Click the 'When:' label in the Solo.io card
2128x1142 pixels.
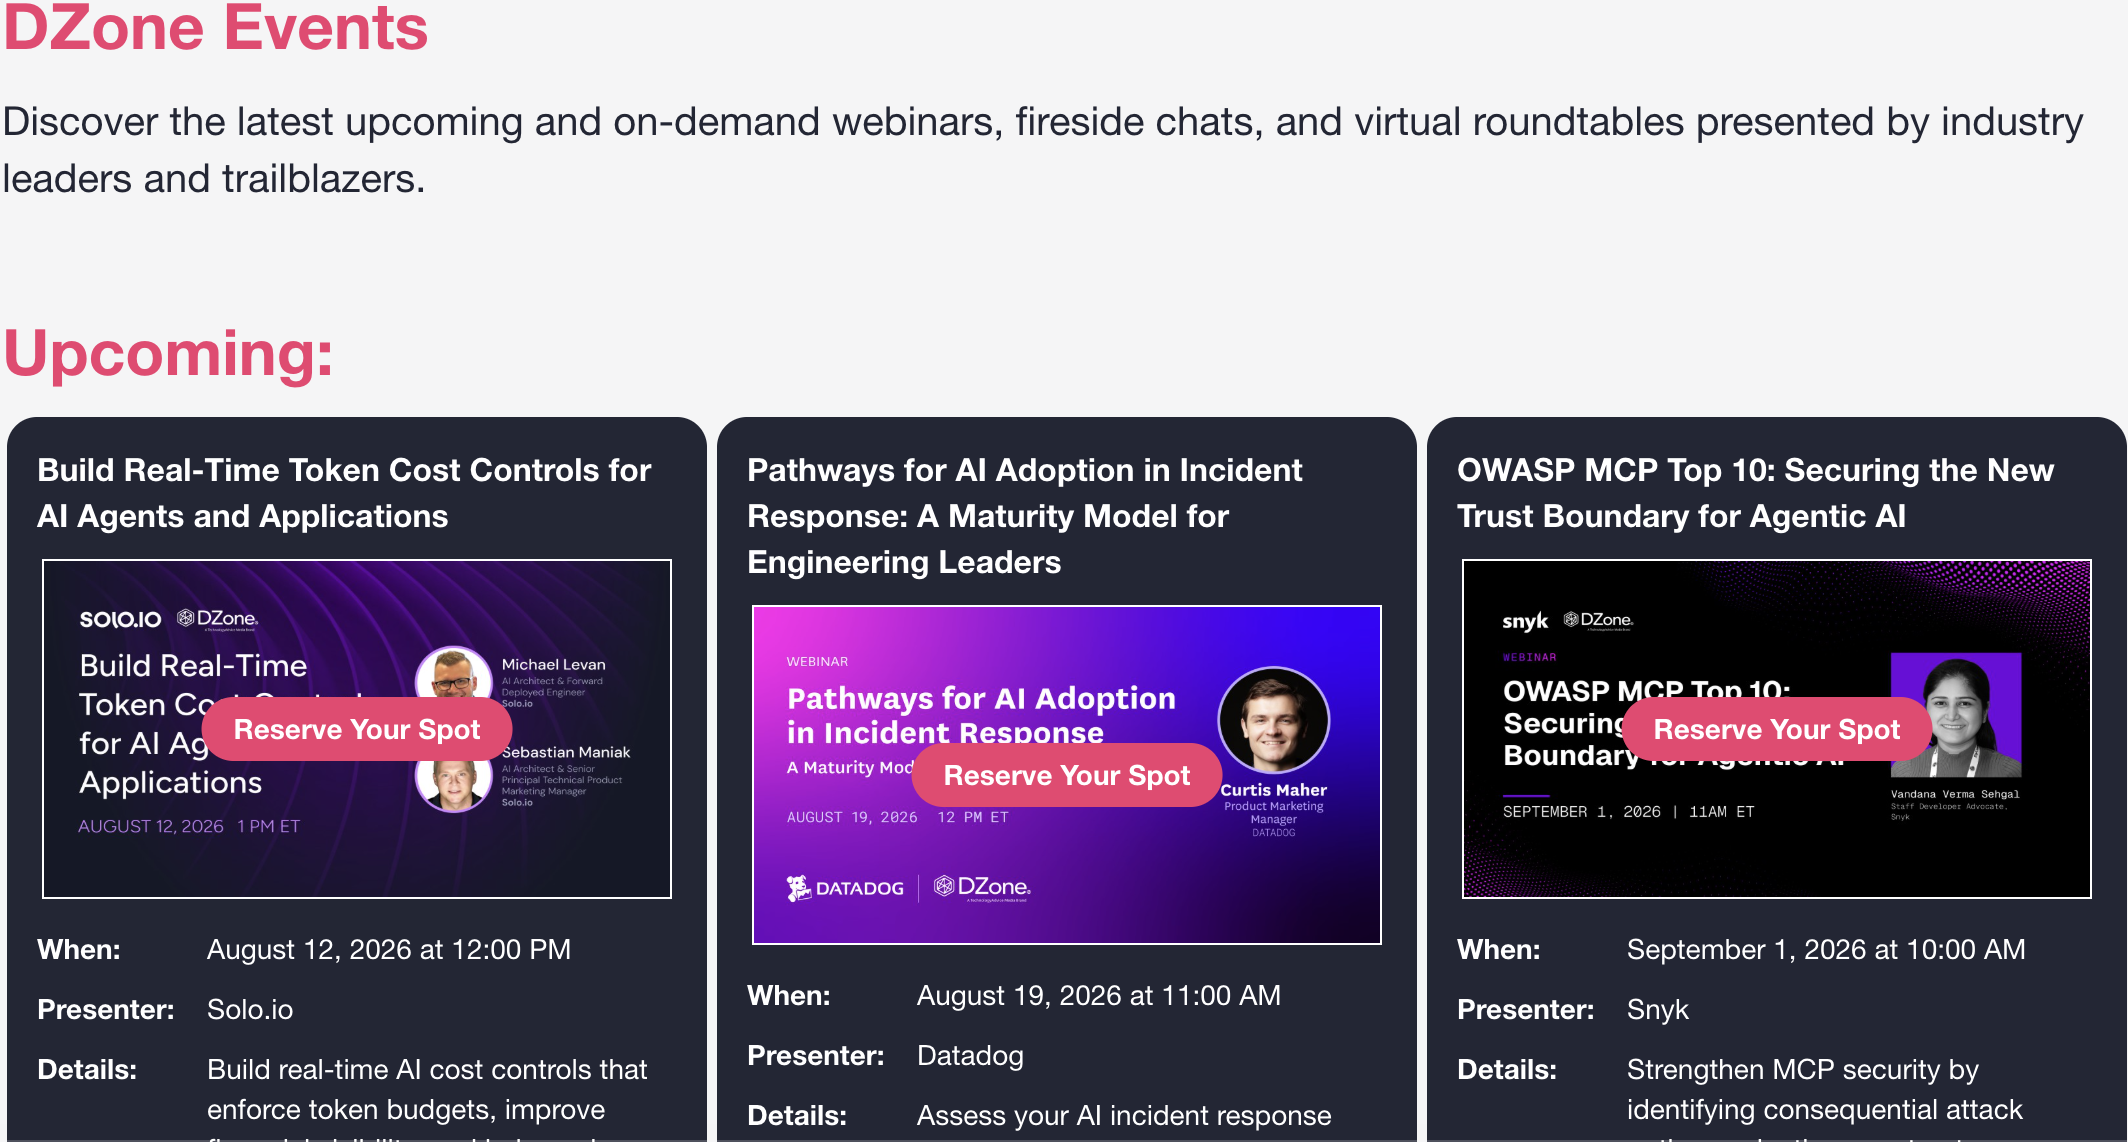pos(79,949)
